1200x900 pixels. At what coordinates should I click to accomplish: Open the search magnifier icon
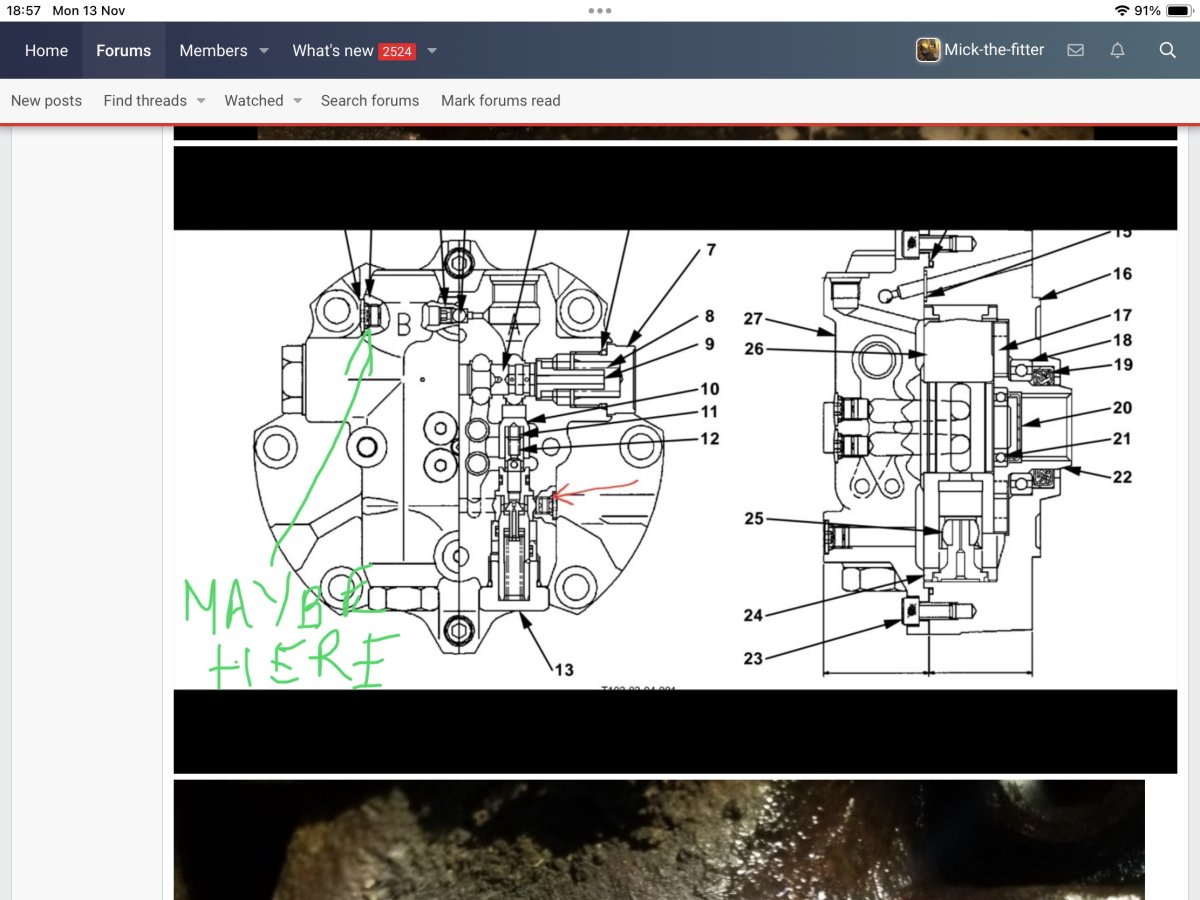1167,50
